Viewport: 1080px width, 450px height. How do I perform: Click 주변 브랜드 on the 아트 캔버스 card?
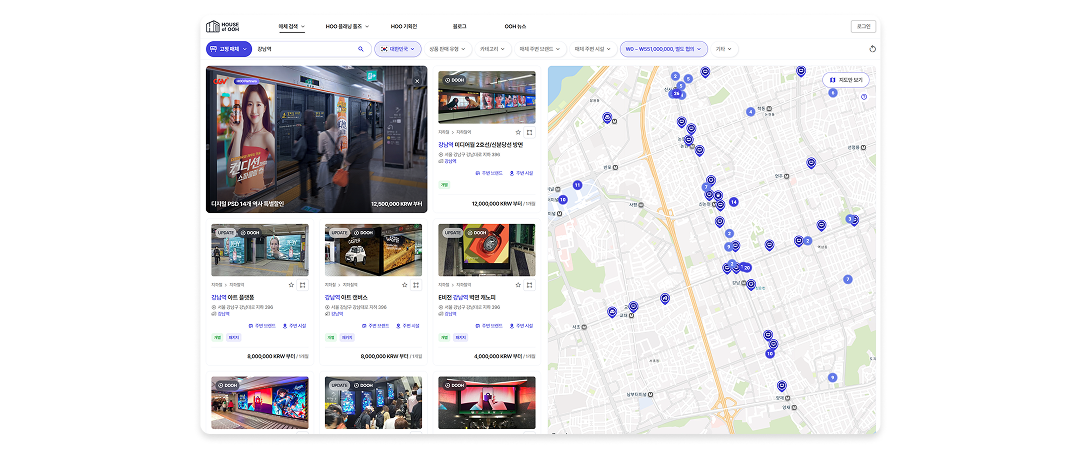[375, 325]
